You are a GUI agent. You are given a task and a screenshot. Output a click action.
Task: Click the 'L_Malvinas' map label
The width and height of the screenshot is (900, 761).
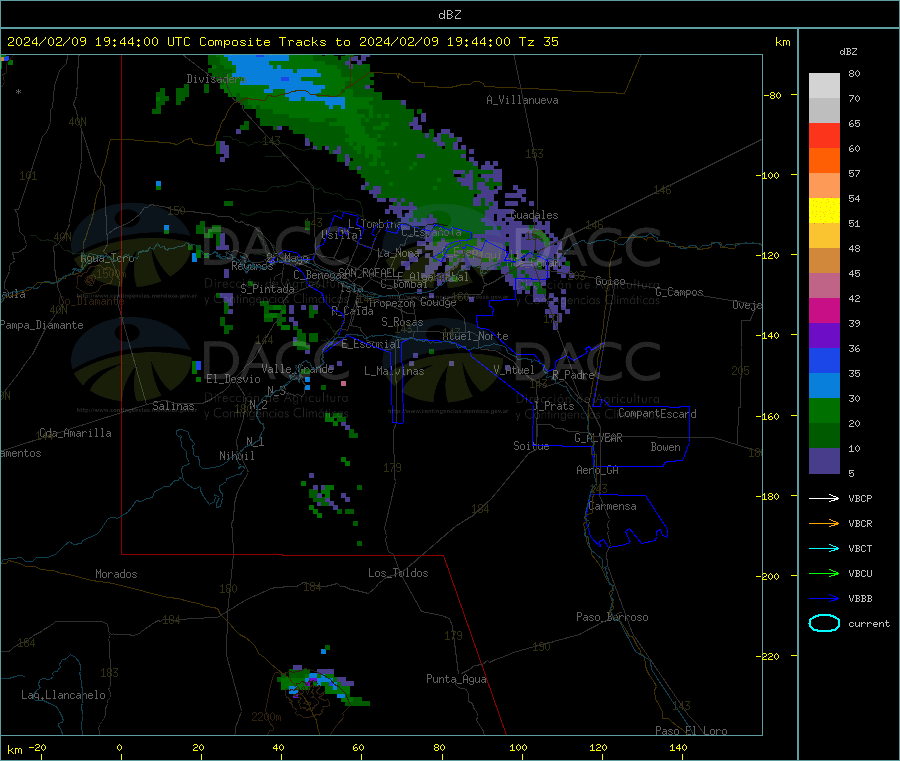394,371
